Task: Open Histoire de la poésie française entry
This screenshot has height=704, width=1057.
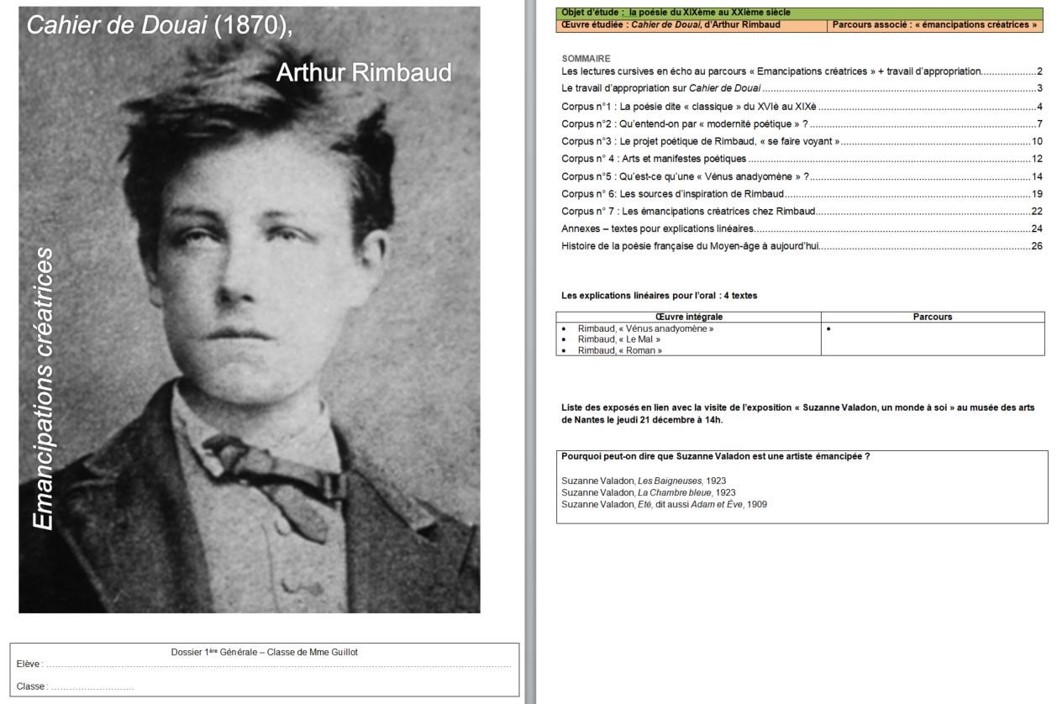Action: tap(690, 246)
